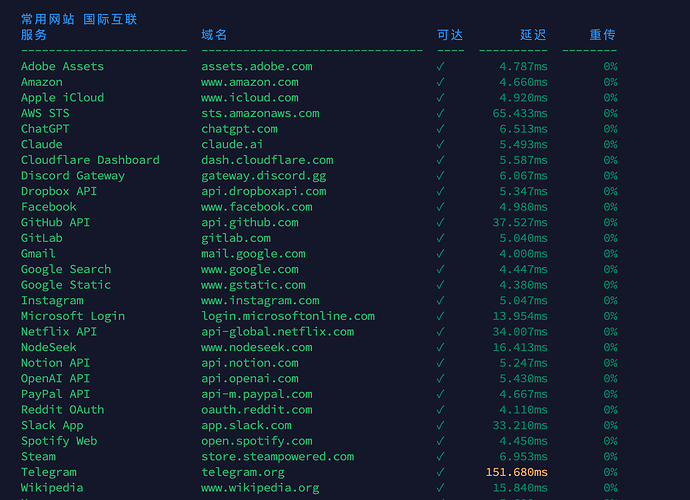Image resolution: width=690 pixels, height=500 pixels.
Task: Click the highlighted latency '151.680ms'
Action: 517,472
